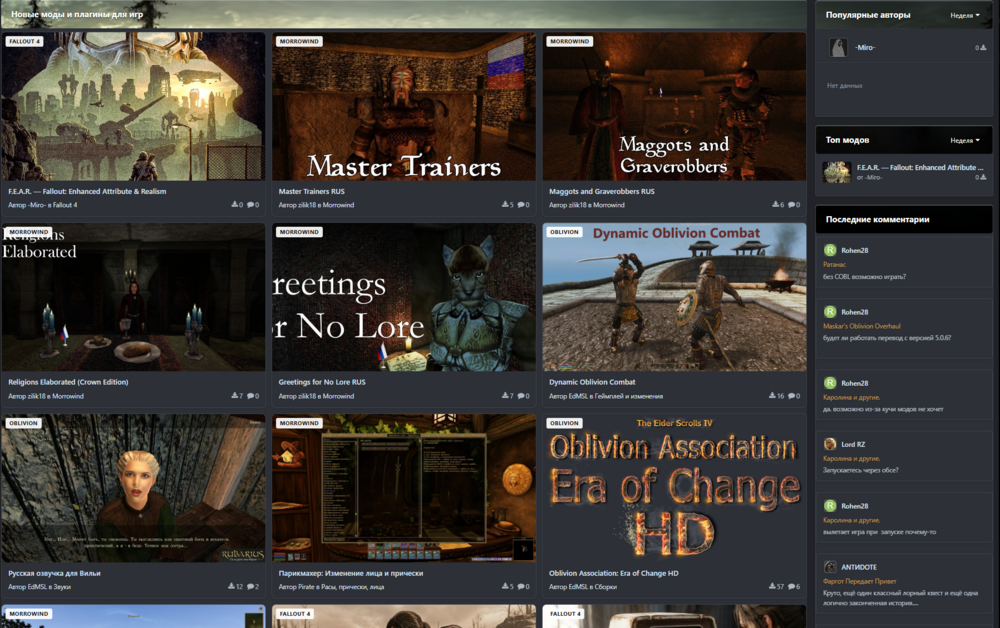Open the F.E.A.R. Fallout city artwork thumbnail

coord(133,106)
